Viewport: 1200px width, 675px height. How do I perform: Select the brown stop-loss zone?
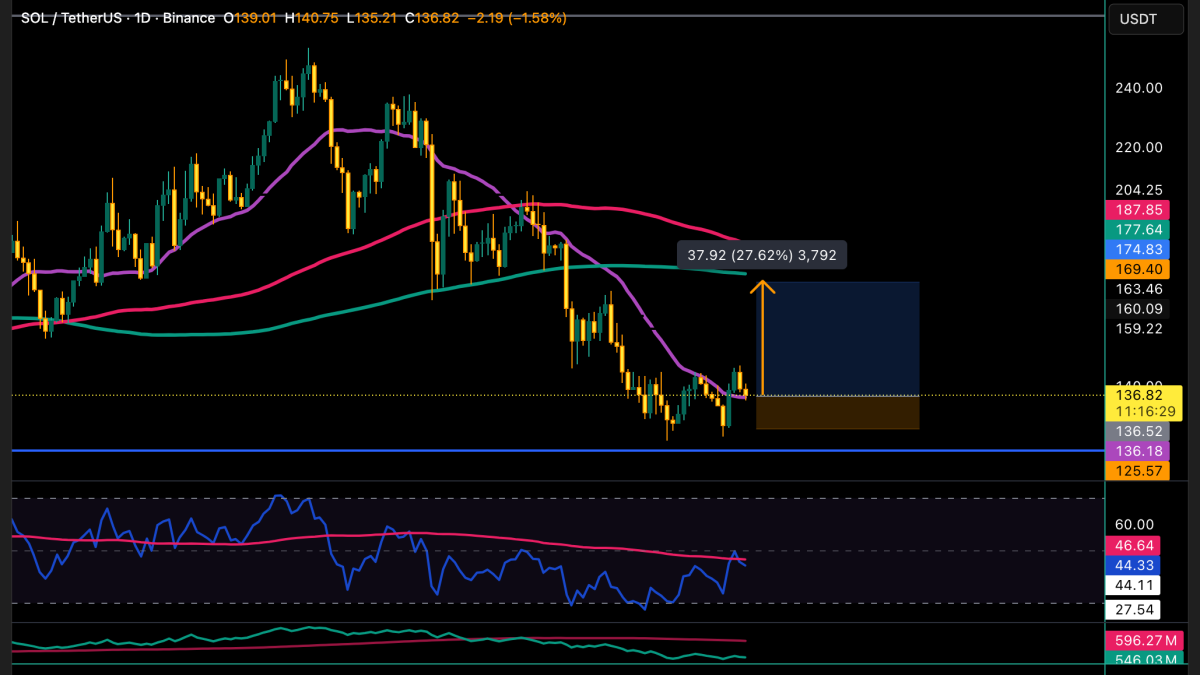point(838,413)
